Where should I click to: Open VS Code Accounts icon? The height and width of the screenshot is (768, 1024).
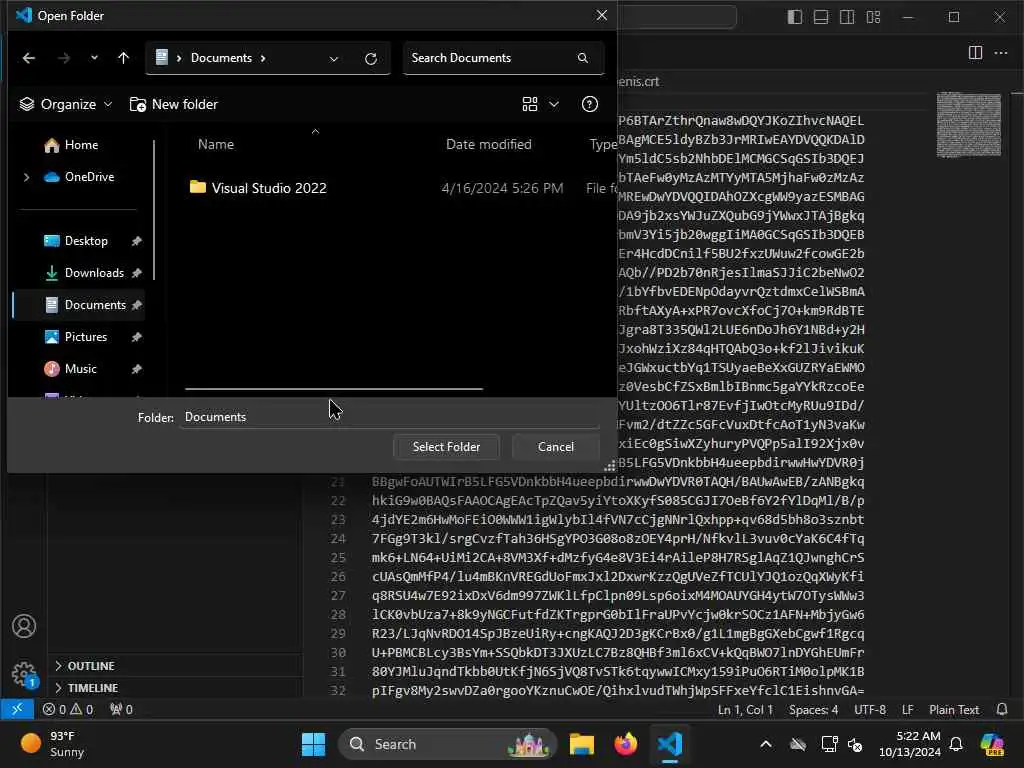[x=24, y=626]
